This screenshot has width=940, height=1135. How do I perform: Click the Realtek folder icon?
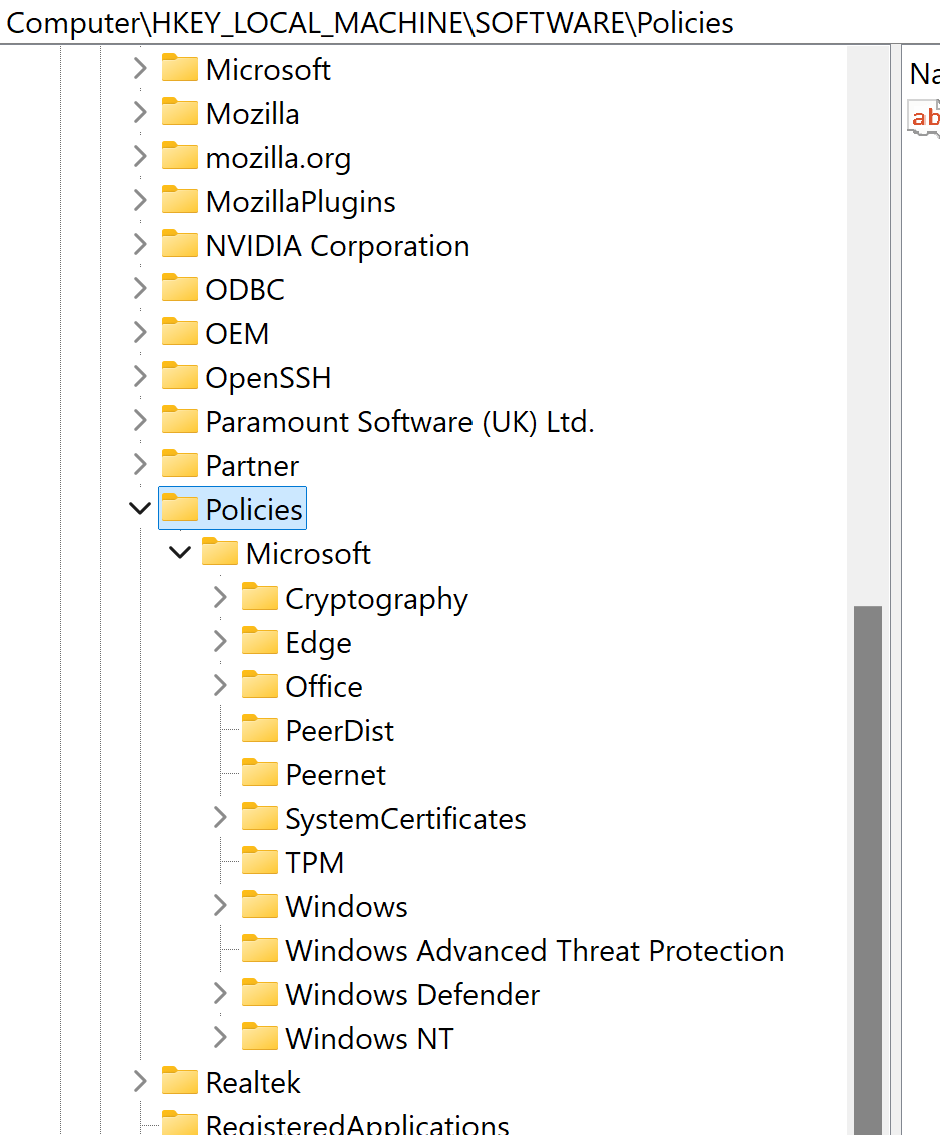(179, 1081)
